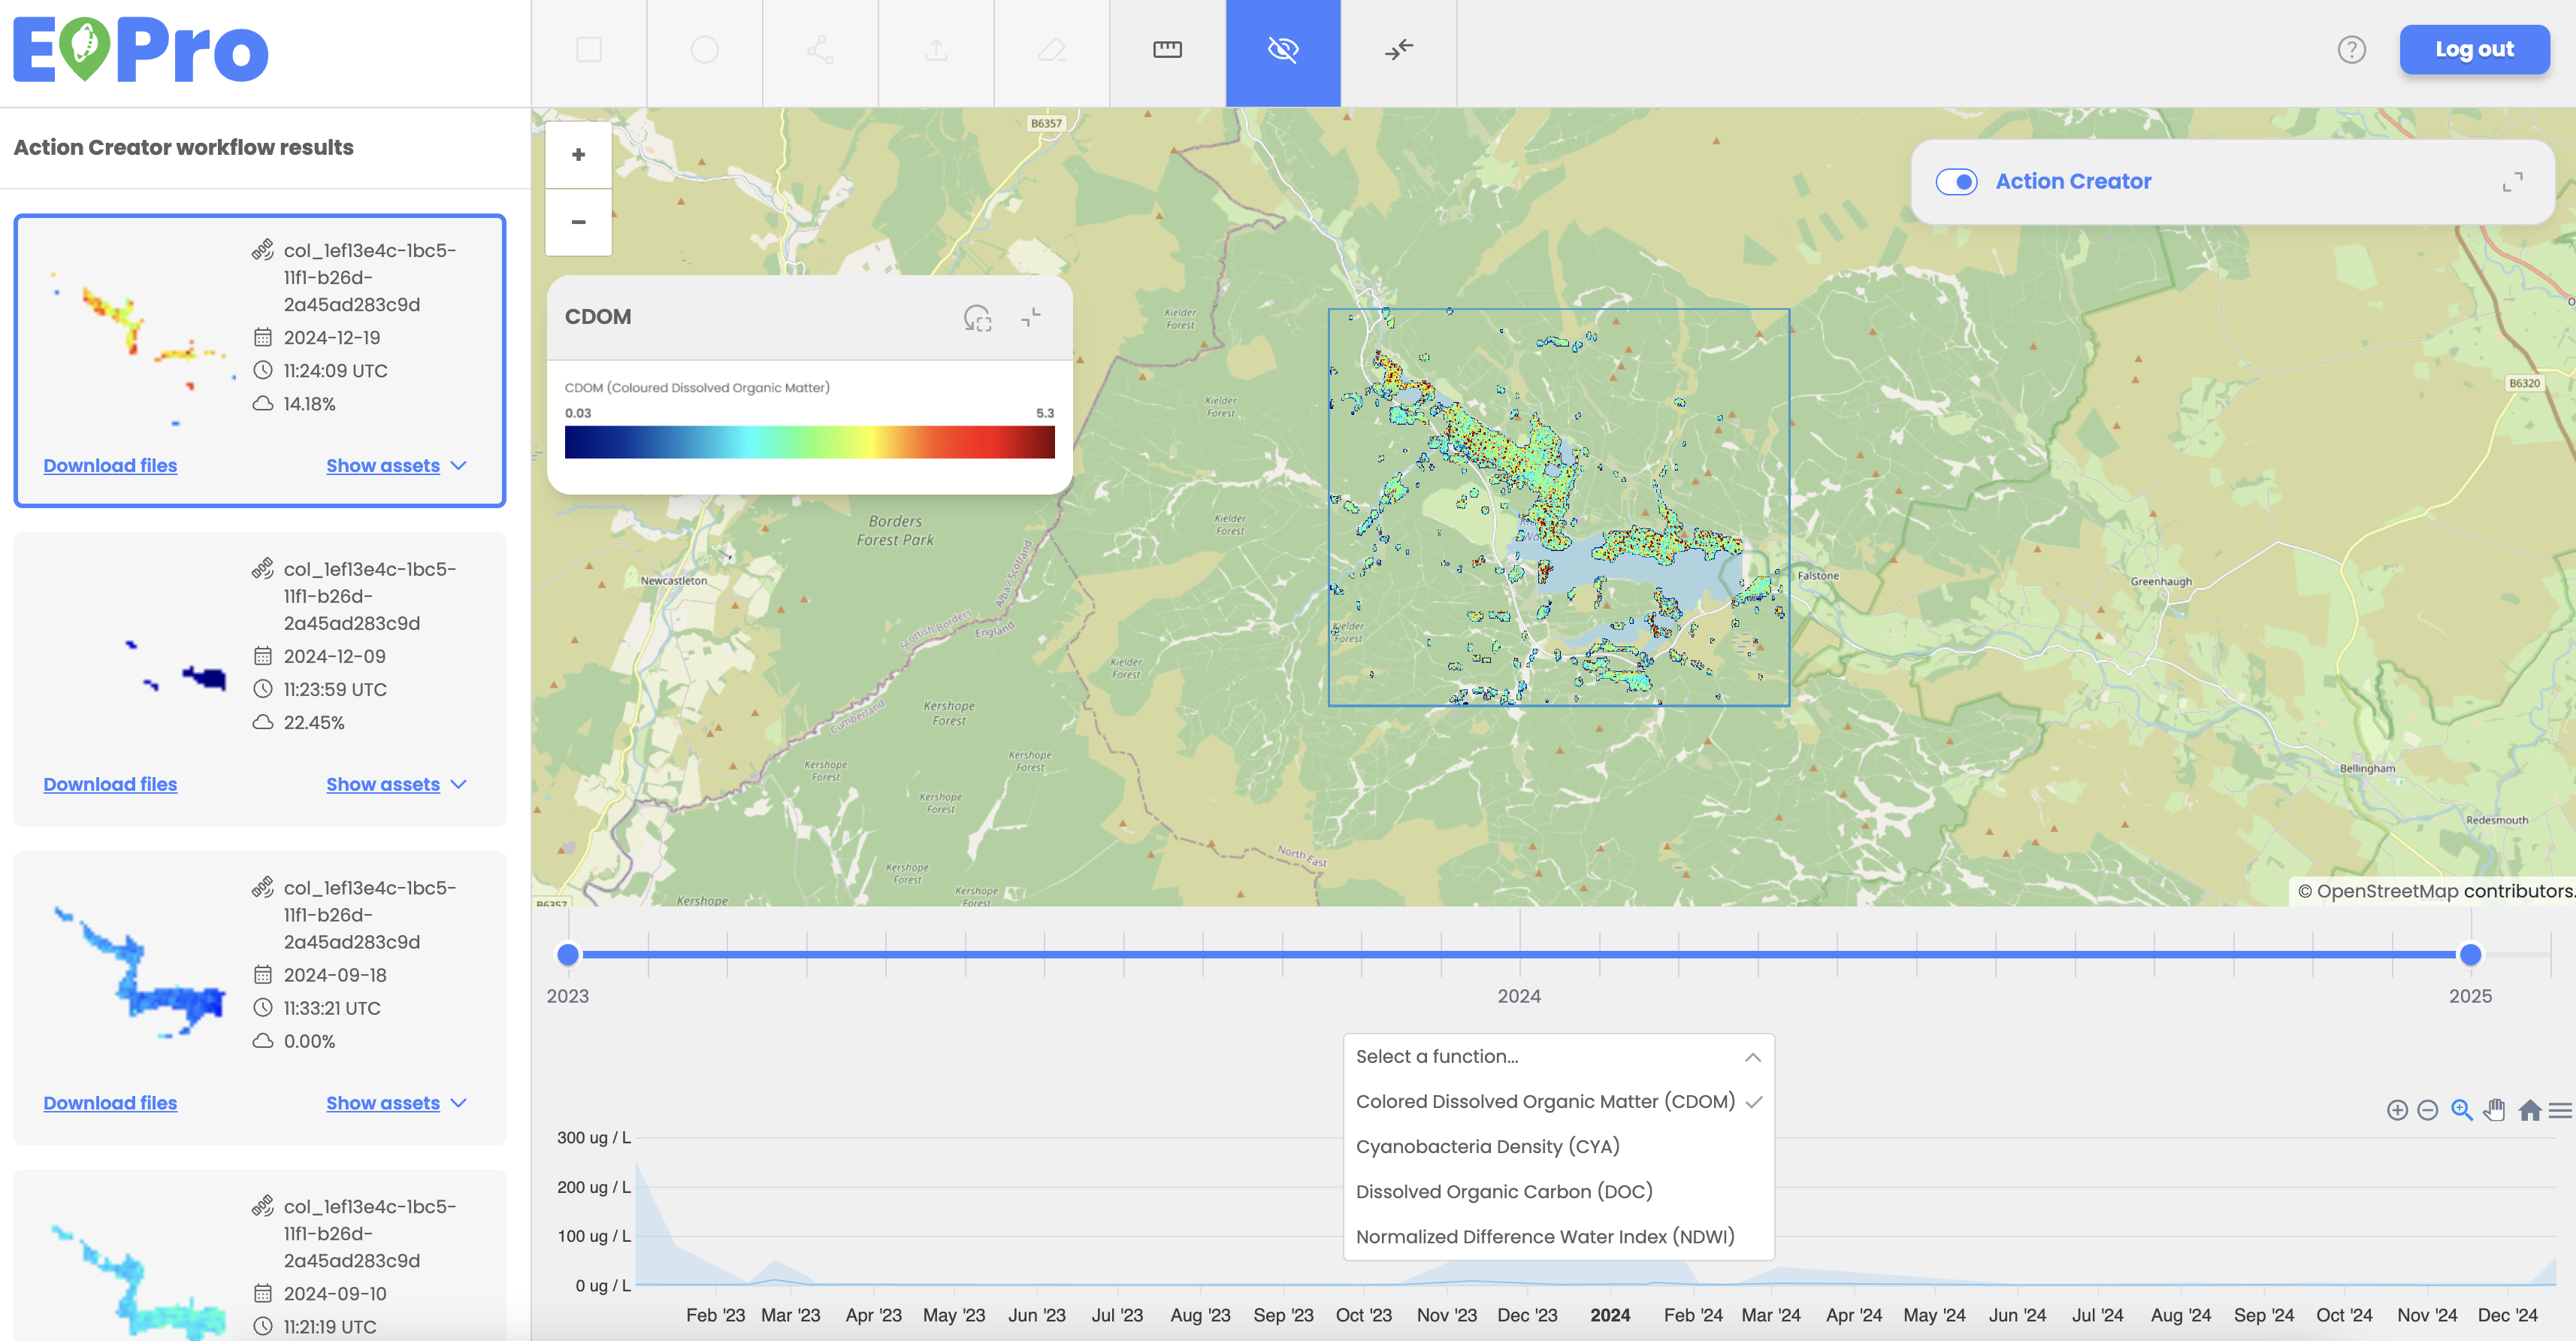2576x1341 pixels.
Task: Click the CDOM legend refresh icon
Action: (977, 318)
